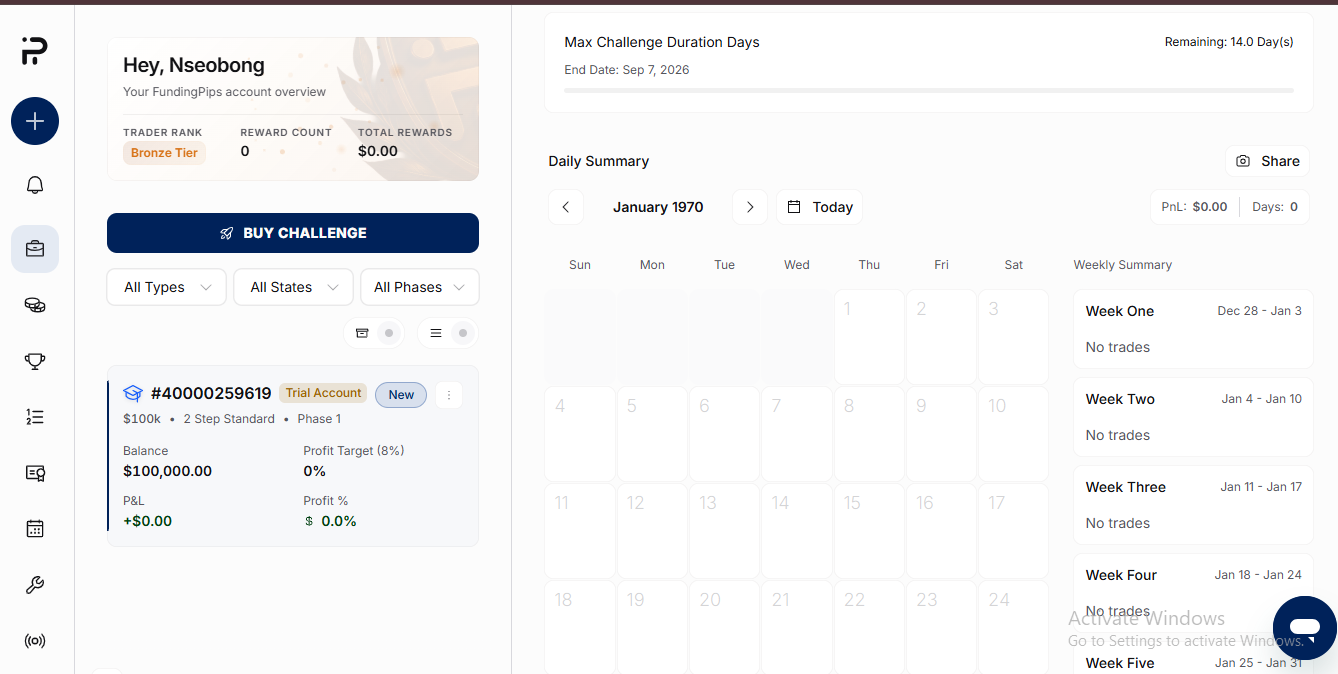
Task: Open the trophy leaderboard icon
Action: (35, 361)
